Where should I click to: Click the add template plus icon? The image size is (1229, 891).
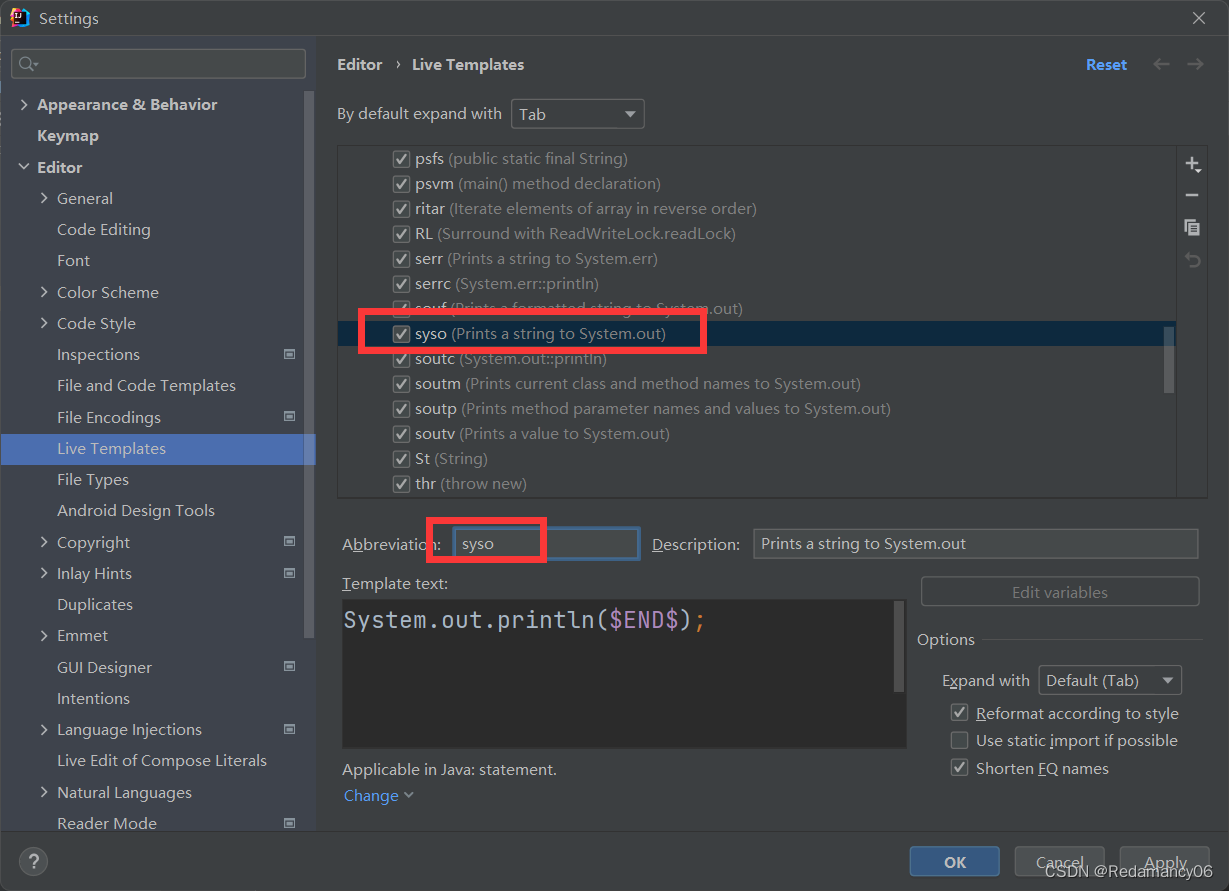pyautogui.click(x=1191, y=164)
